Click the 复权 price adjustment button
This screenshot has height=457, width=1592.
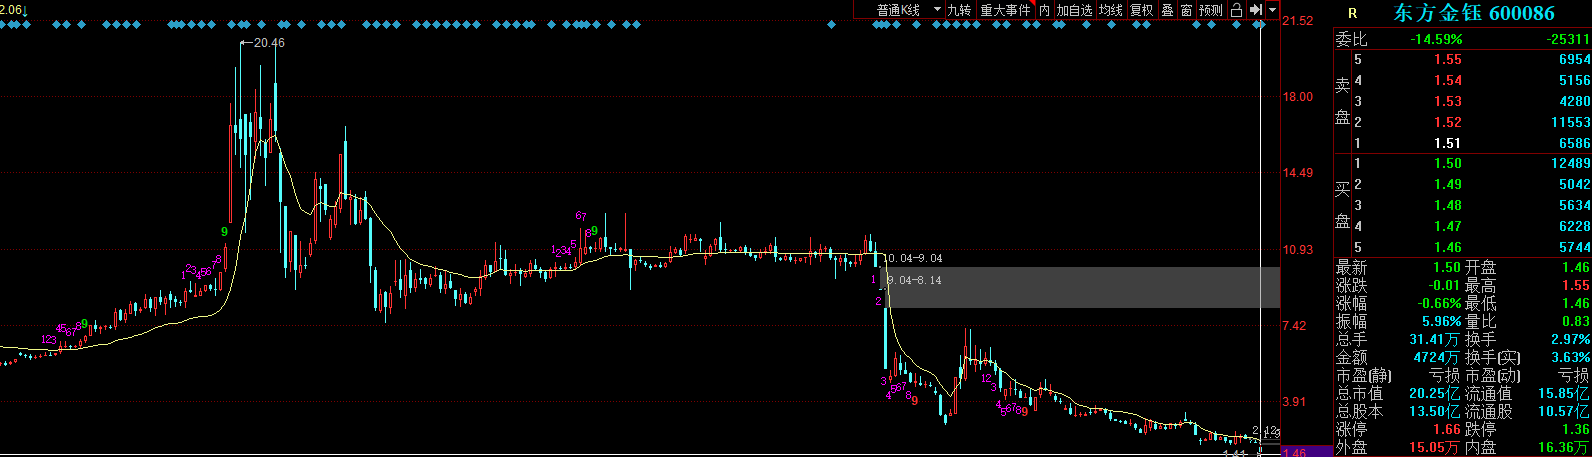click(1141, 10)
